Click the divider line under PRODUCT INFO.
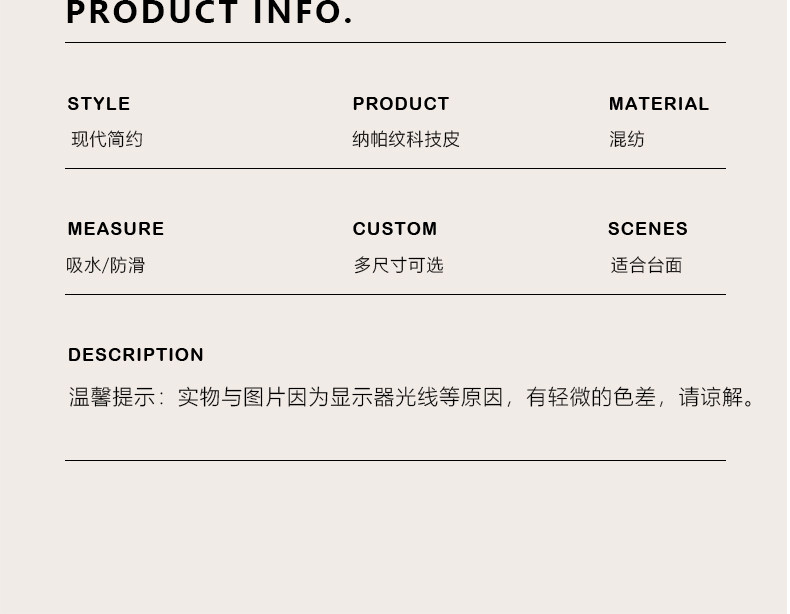Image resolution: width=790 pixels, height=614 pixels. coord(395,43)
